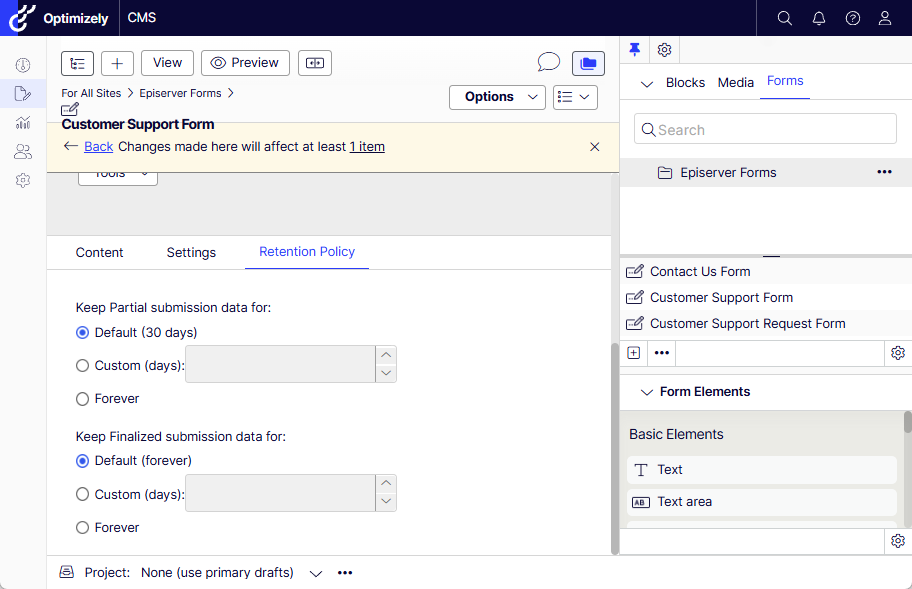Viewport: 912px width, 589px height.
Task: Open the Options dropdown
Action: pos(497,97)
